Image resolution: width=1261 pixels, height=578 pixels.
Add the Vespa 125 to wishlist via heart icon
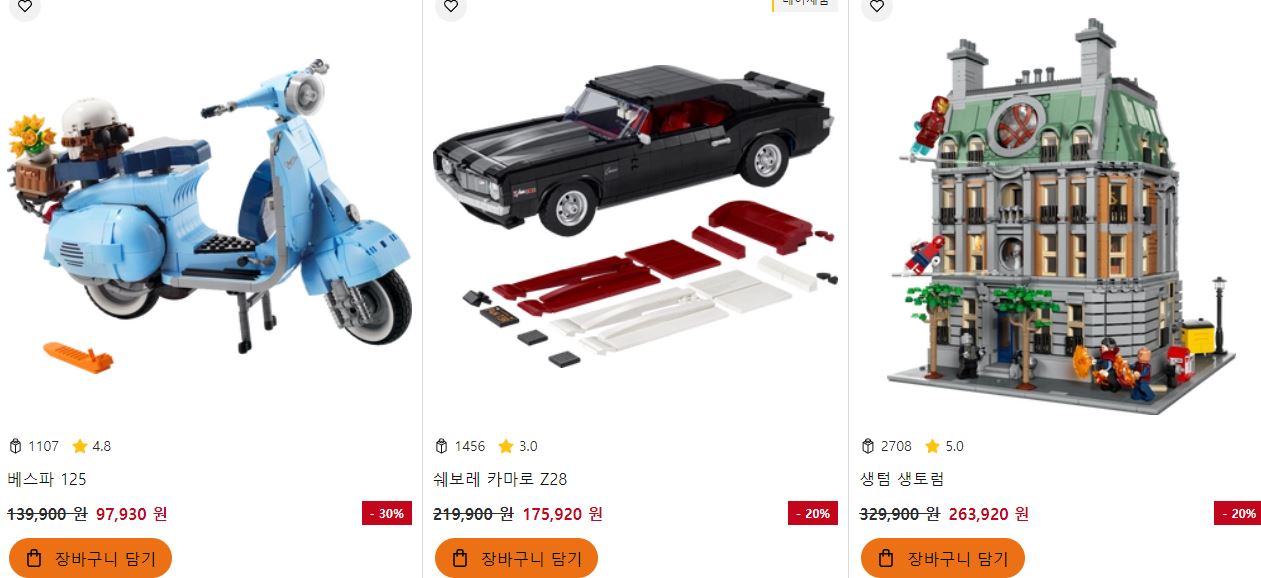[x=24, y=6]
